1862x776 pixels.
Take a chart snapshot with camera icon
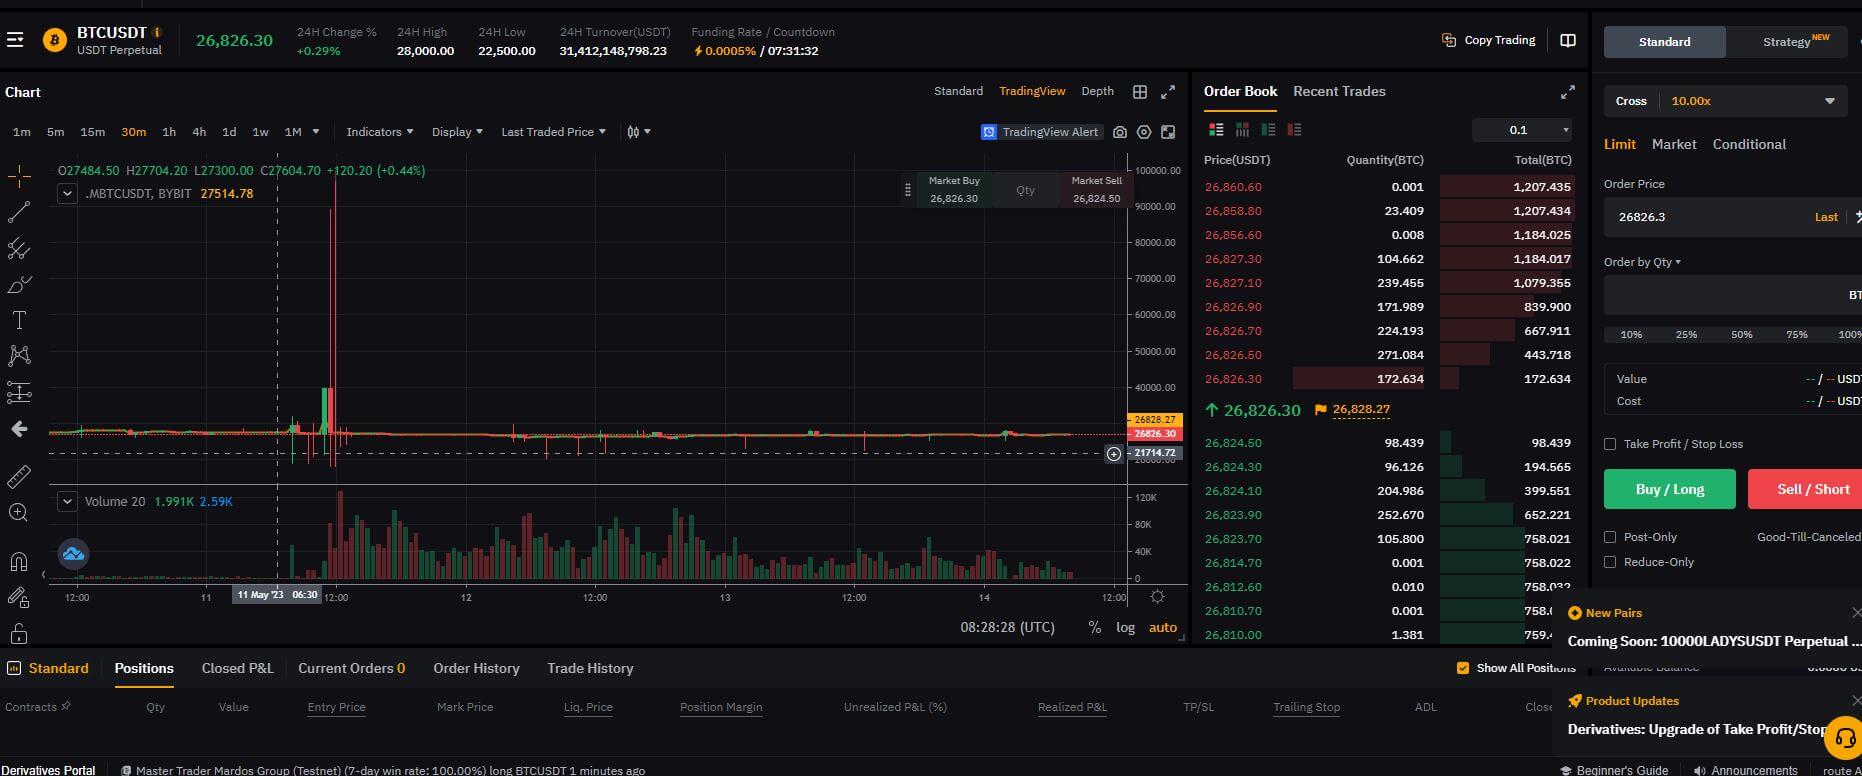point(1120,132)
